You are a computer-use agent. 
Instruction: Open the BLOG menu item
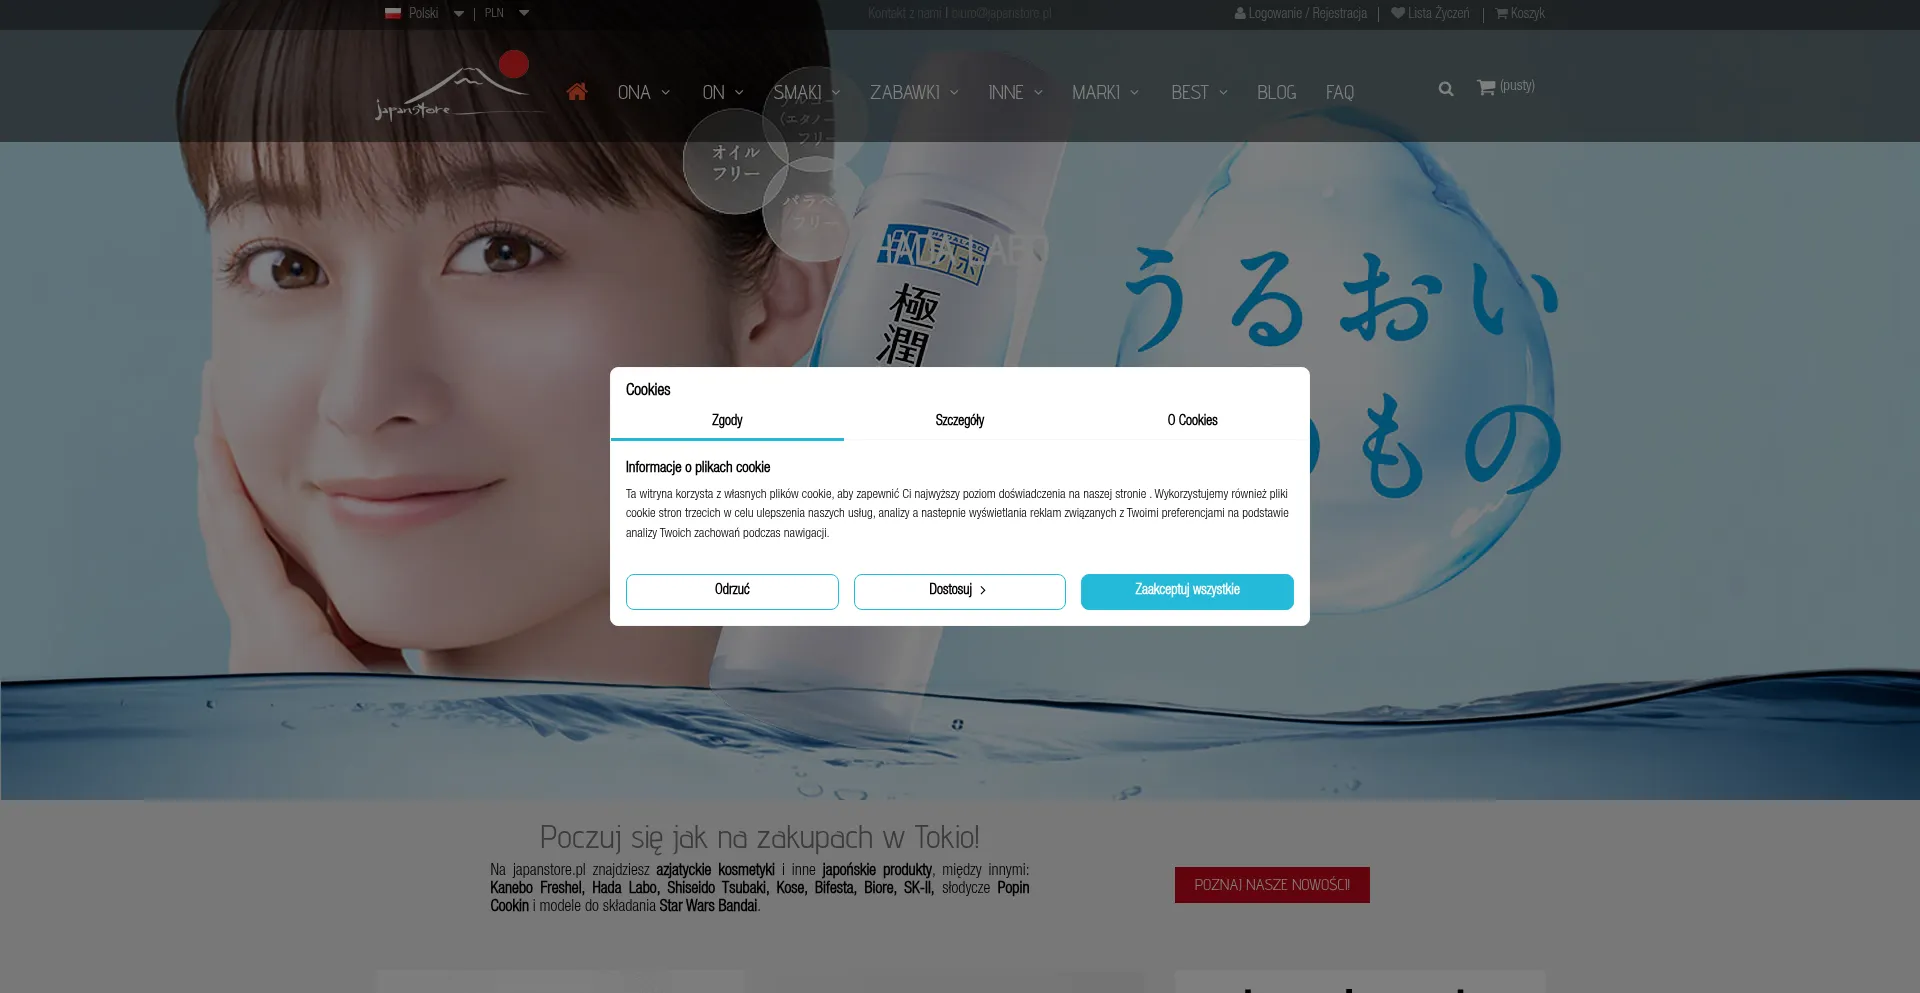tap(1276, 92)
